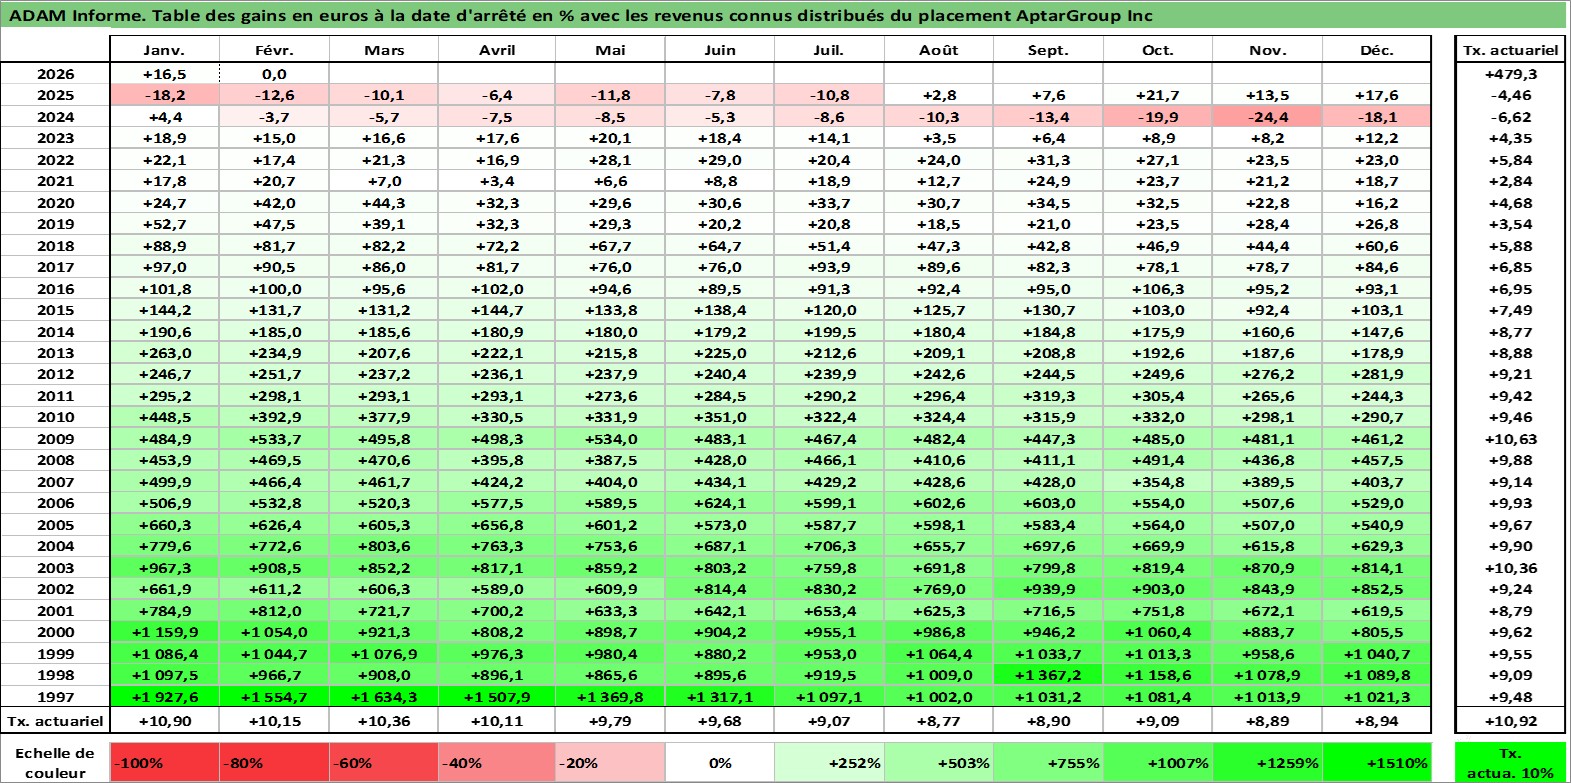Select actuarial rate '+10,36' for 2003
The width and height of the screenshot is (1571, 783).
click(x=1510, y=568)
